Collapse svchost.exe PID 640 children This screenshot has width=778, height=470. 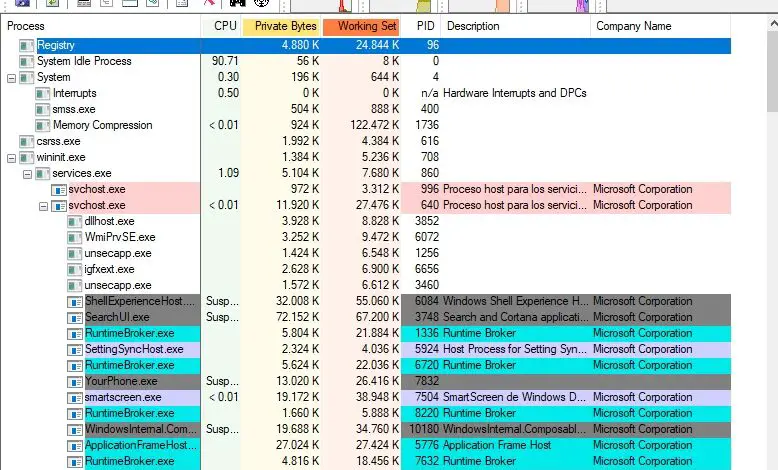click(x=43, y=206)
